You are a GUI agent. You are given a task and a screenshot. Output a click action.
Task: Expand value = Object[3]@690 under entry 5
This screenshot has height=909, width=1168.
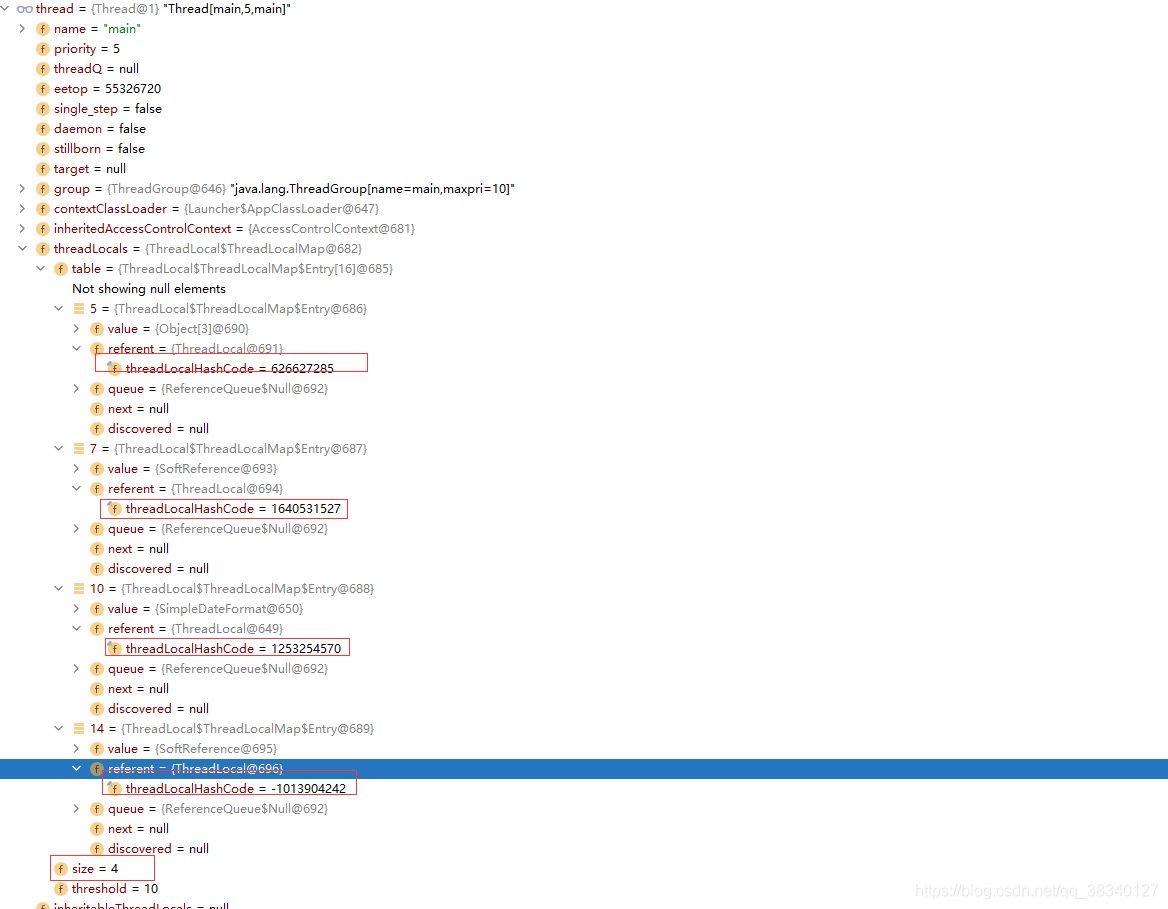click(76, 328)
